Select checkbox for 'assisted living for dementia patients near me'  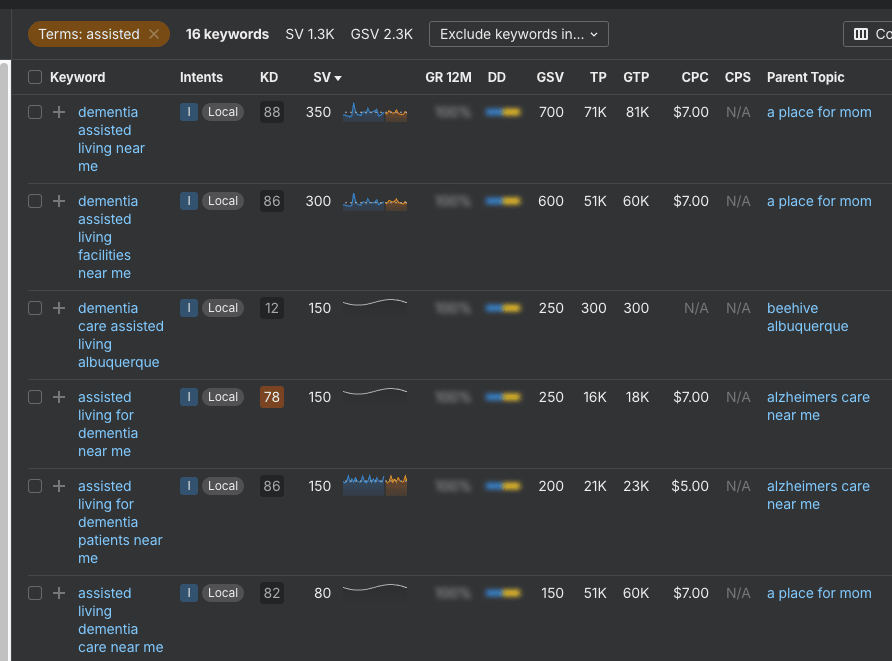(x=35, y=486)
